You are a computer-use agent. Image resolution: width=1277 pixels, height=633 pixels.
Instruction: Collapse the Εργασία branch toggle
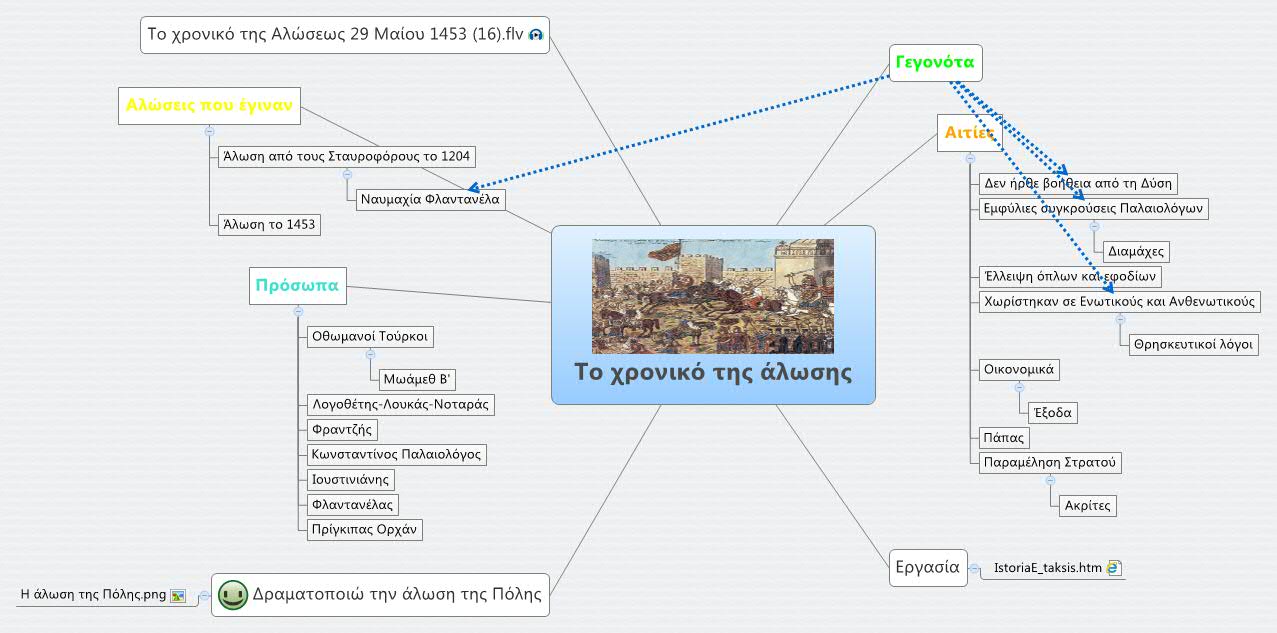click(x=974, y=568)
